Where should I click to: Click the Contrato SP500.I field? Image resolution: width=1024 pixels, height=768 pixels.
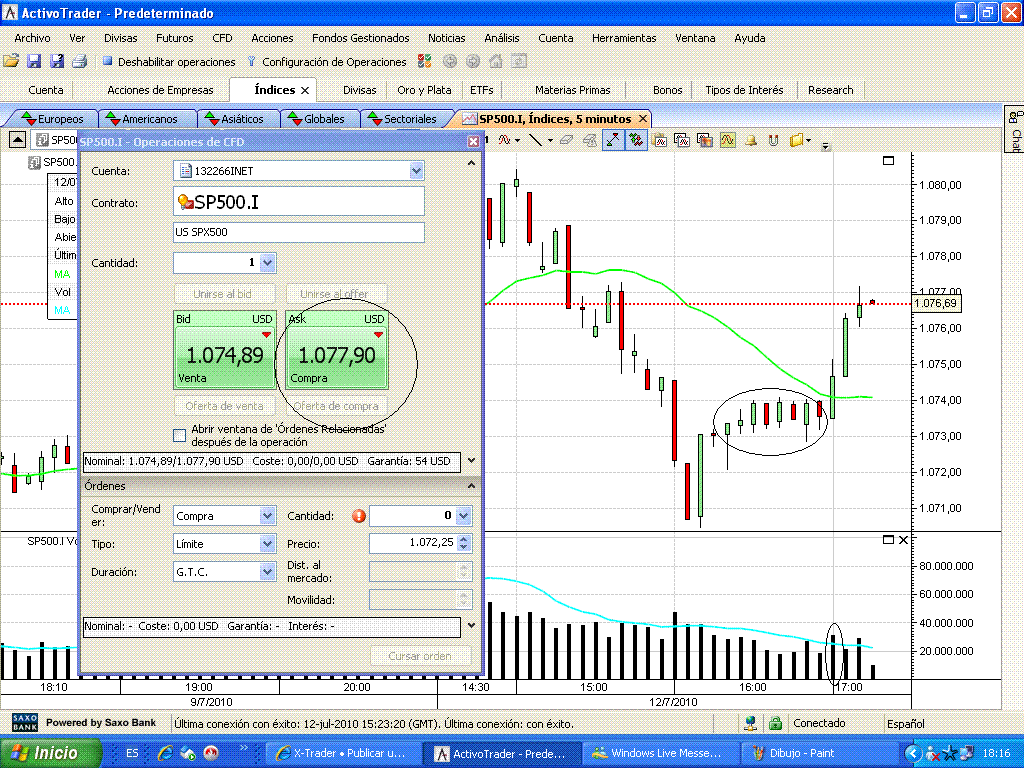299,202
